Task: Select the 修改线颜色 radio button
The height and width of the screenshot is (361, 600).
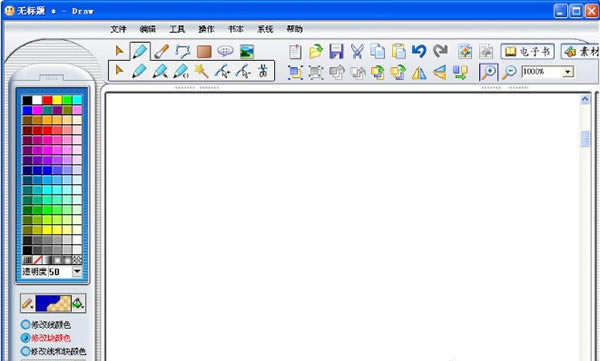Action: [x=25, y=325]
